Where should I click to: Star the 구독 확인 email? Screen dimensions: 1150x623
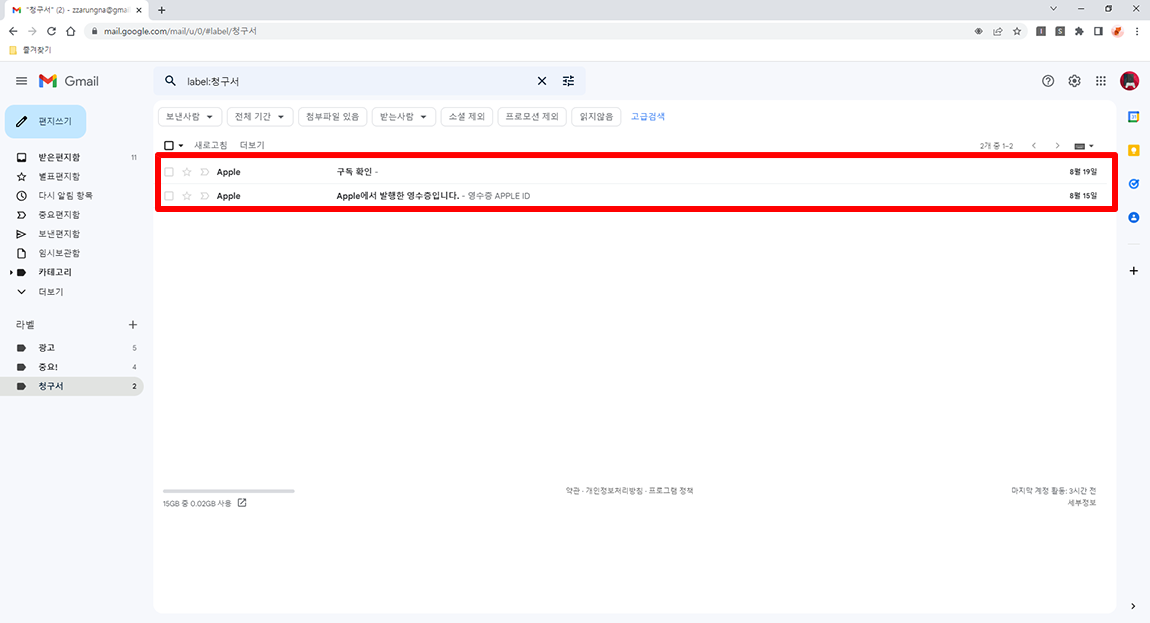tap(186, 172)
